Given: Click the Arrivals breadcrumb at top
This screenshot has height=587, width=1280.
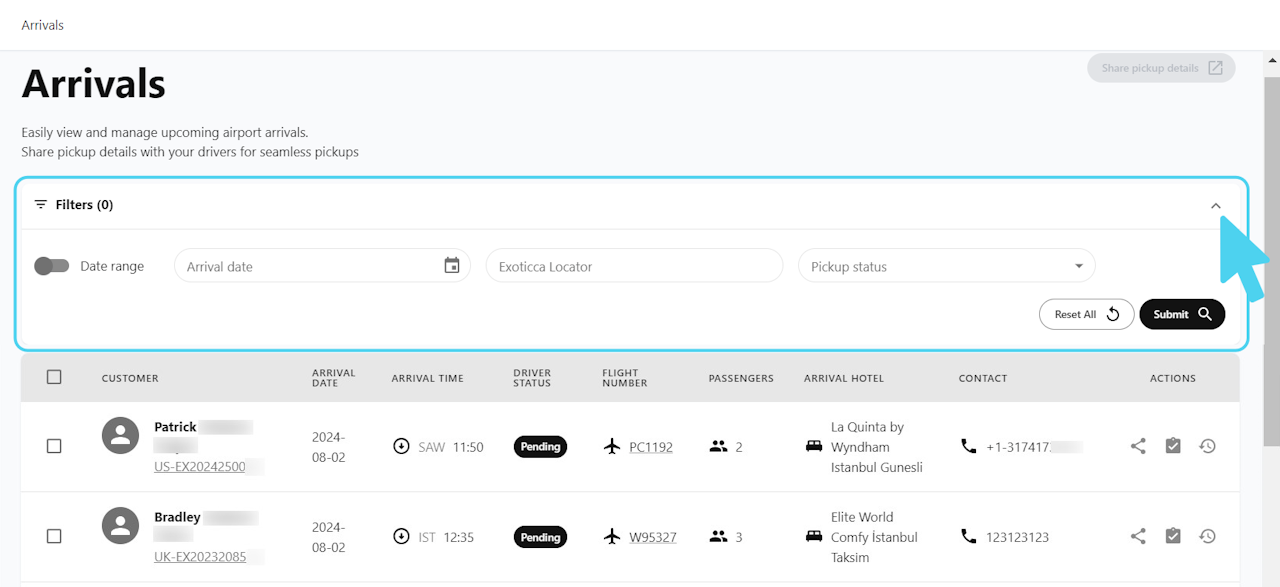Looking at the screenshot, I should click(x=43, y=25).
